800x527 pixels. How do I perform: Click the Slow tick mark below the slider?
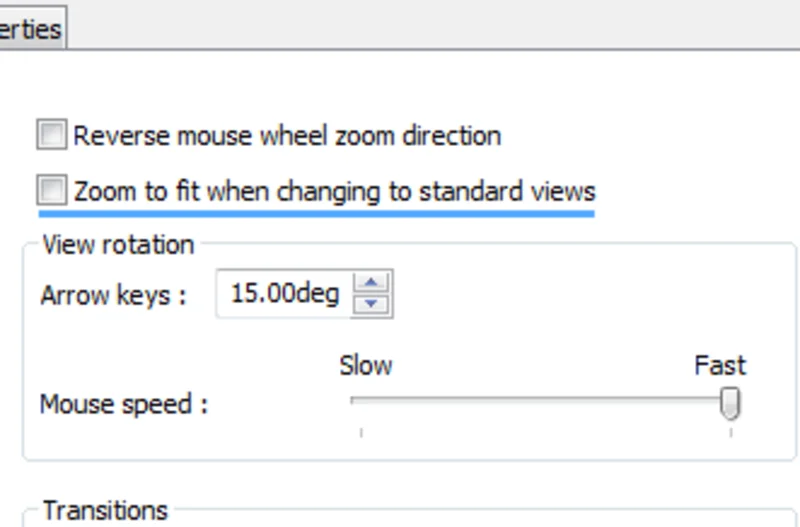(361, 432)
